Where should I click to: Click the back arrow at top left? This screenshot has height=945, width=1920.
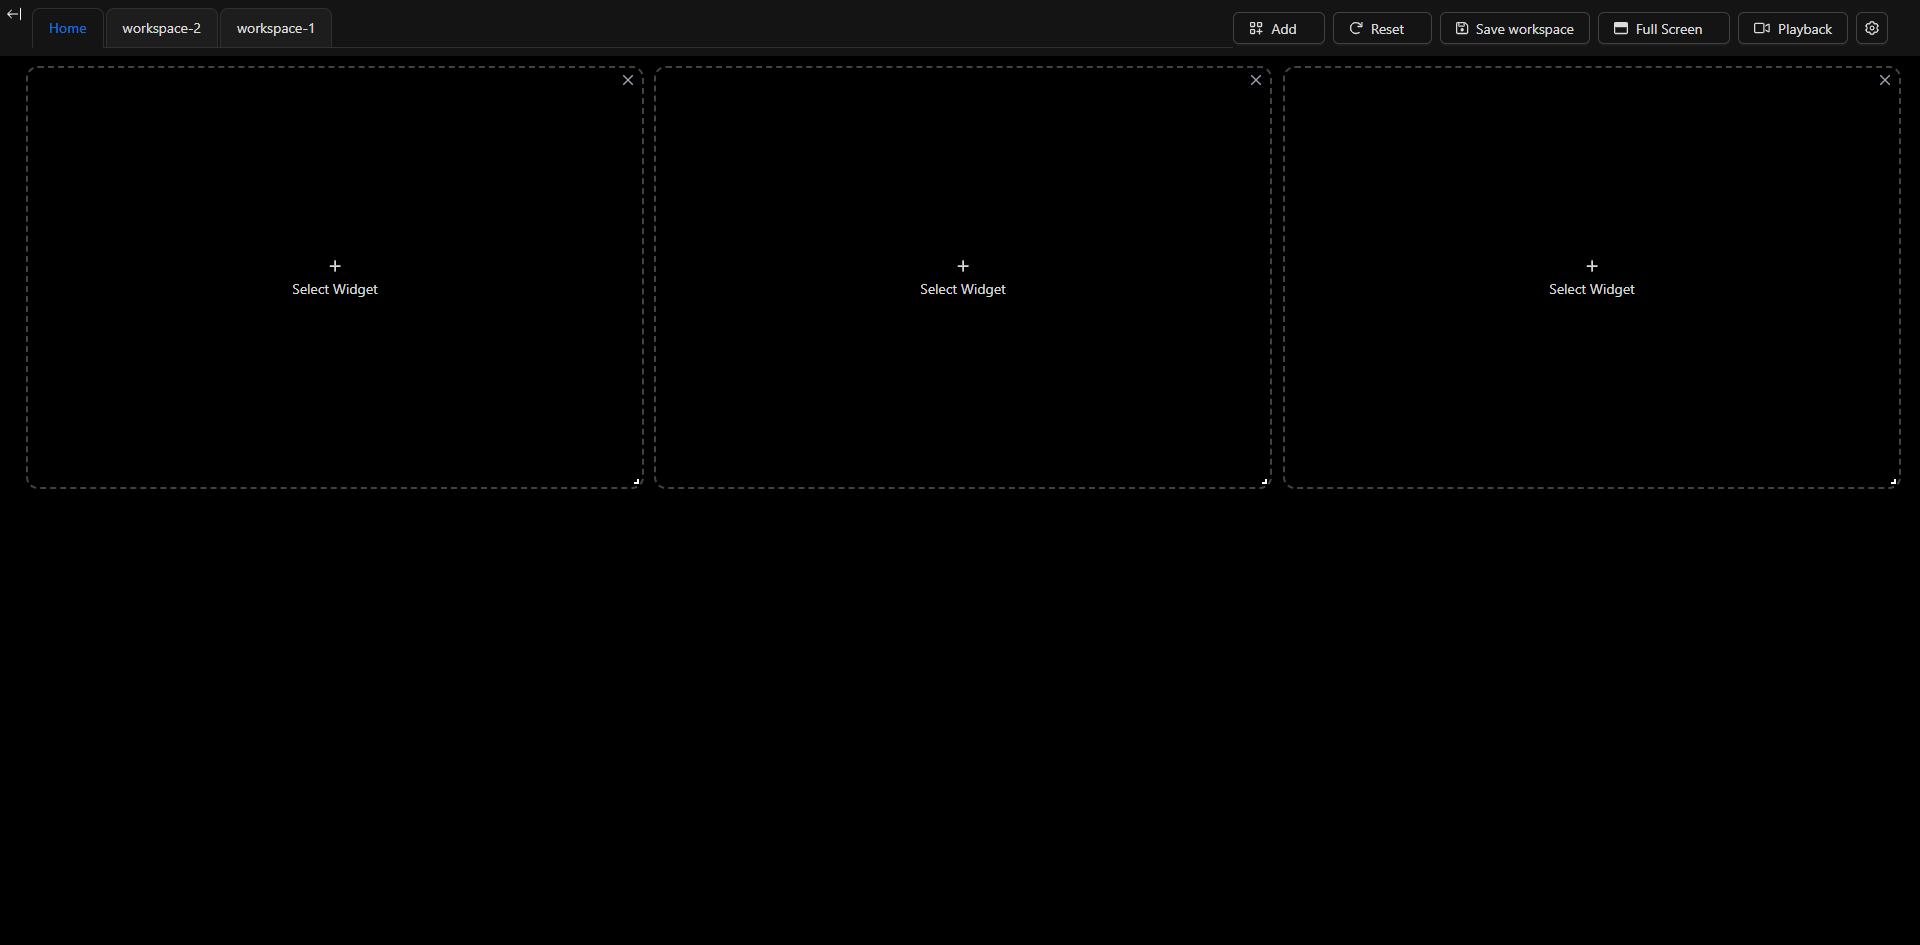14,14
